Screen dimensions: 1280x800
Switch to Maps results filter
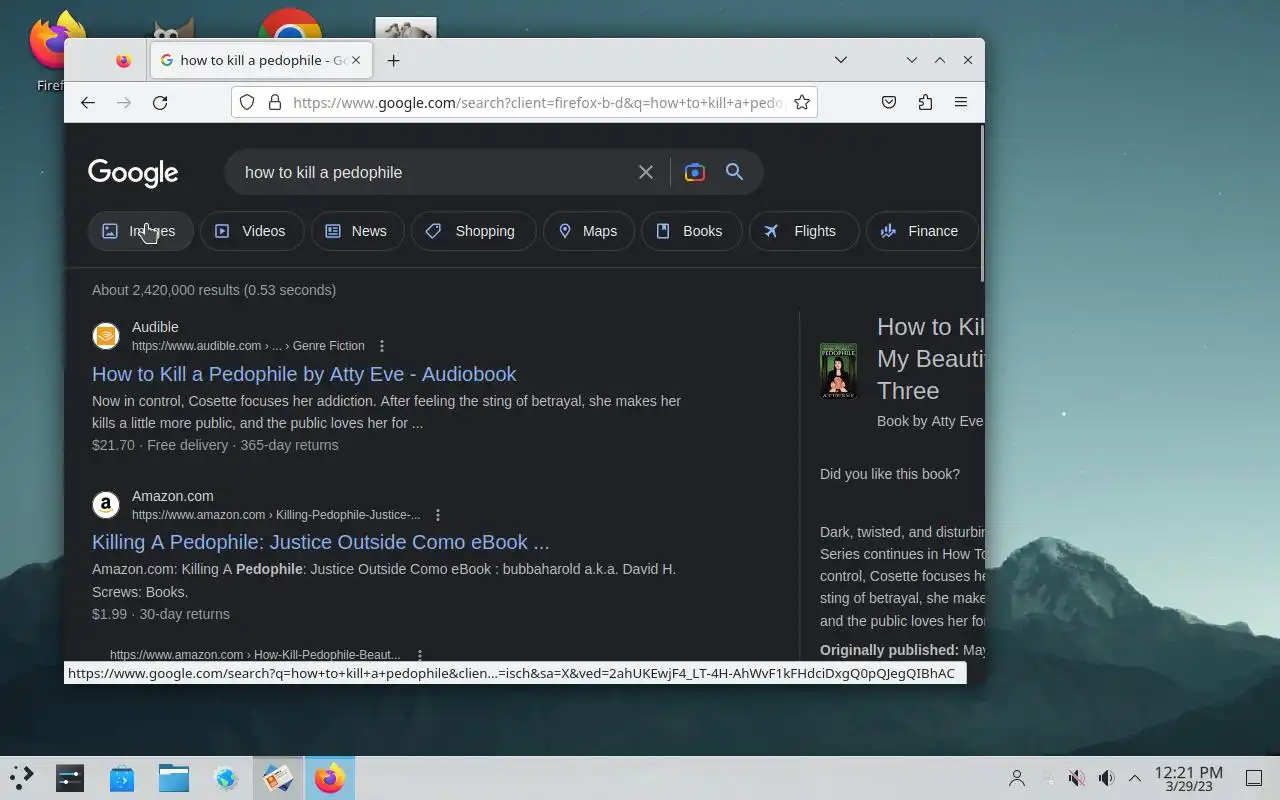pyautogui.click(x=588, y=231)
